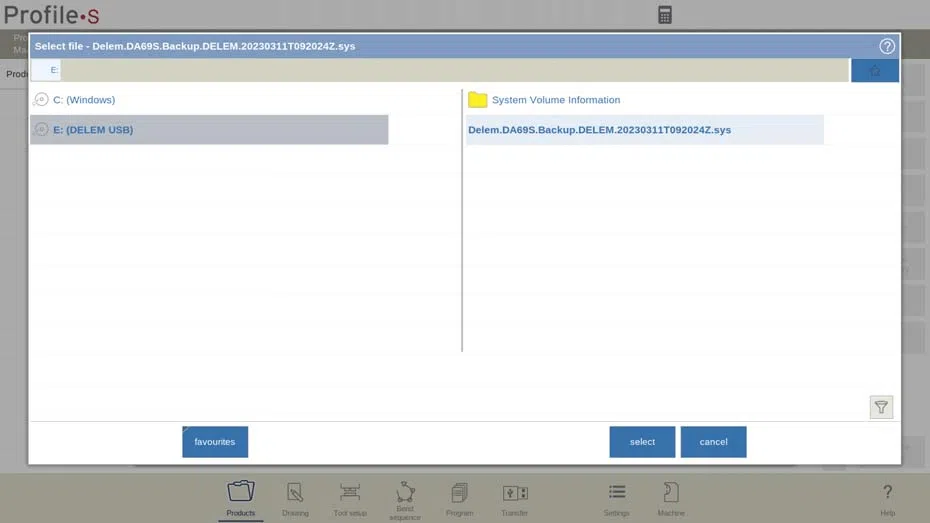Go to the Products tab

coord(241,499)
